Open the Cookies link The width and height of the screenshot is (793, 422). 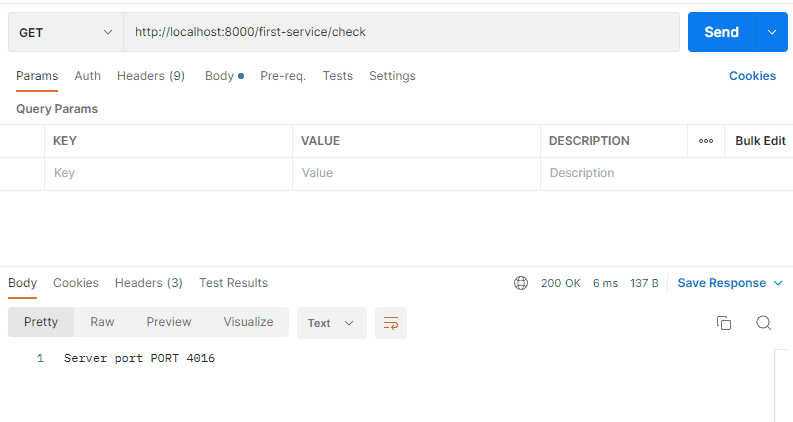tap(752, 76)
